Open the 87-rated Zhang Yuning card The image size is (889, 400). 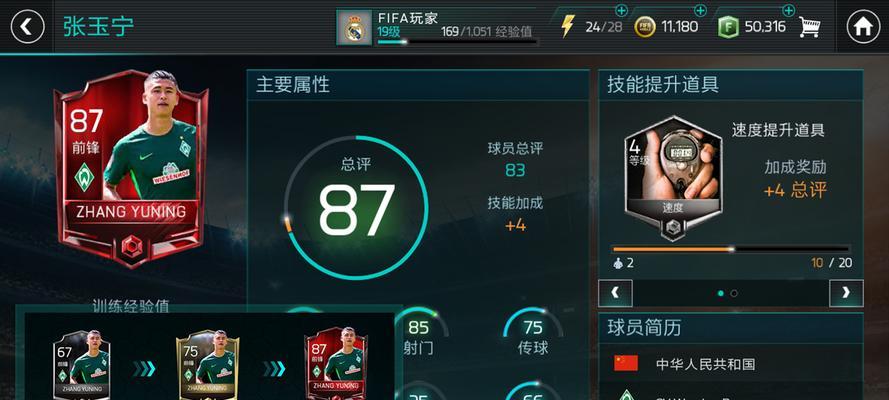coord(132,168)
